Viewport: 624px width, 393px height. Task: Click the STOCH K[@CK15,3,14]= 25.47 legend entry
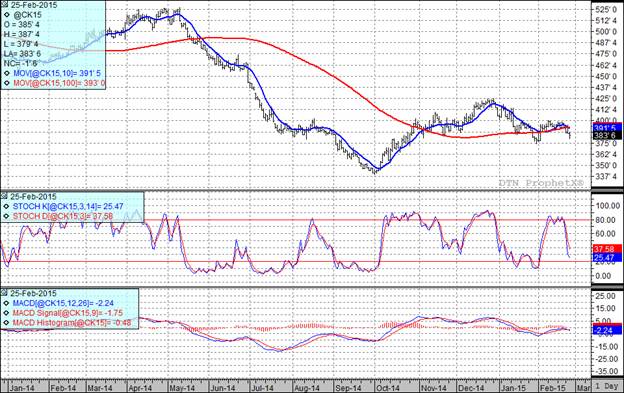[x=68, y=206]
